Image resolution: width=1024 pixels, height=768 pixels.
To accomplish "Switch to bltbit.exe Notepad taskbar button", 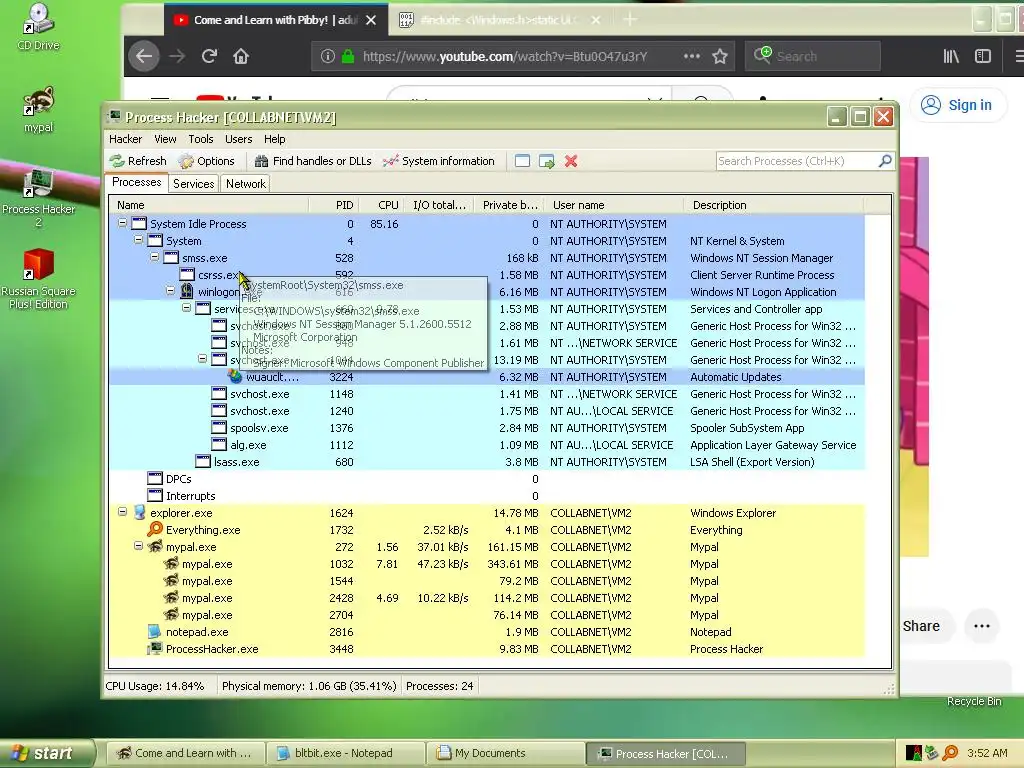I will 344,753.
